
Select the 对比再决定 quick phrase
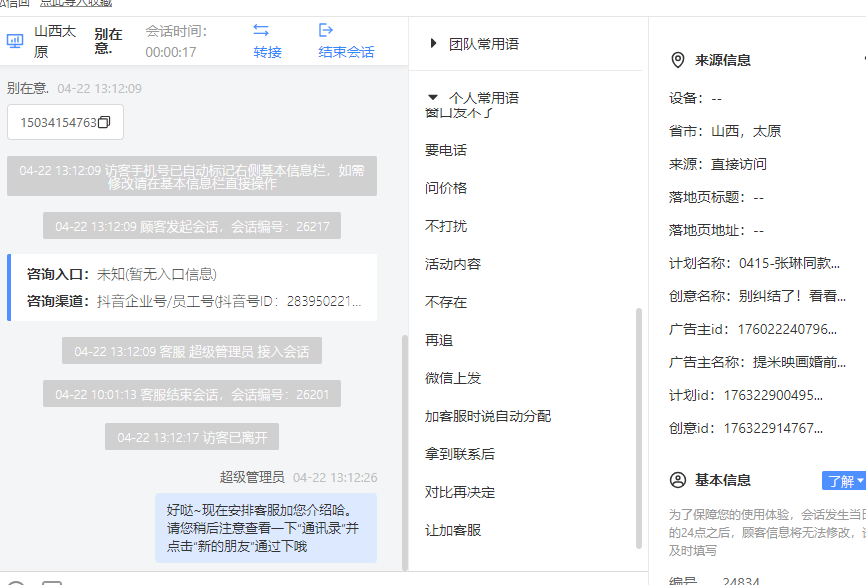(460, 492)
